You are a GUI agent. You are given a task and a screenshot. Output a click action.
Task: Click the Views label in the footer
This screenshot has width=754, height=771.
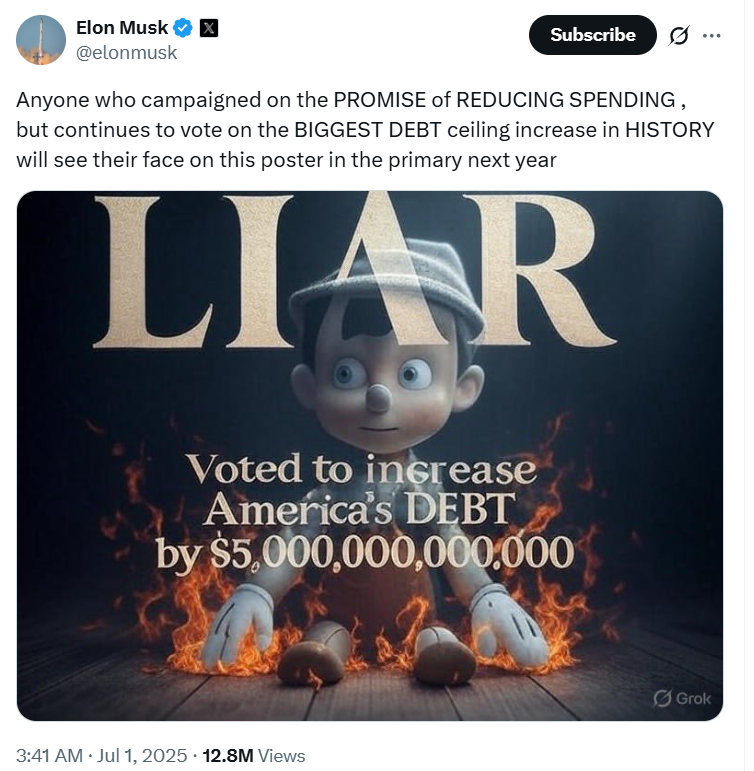click(282, 756)
